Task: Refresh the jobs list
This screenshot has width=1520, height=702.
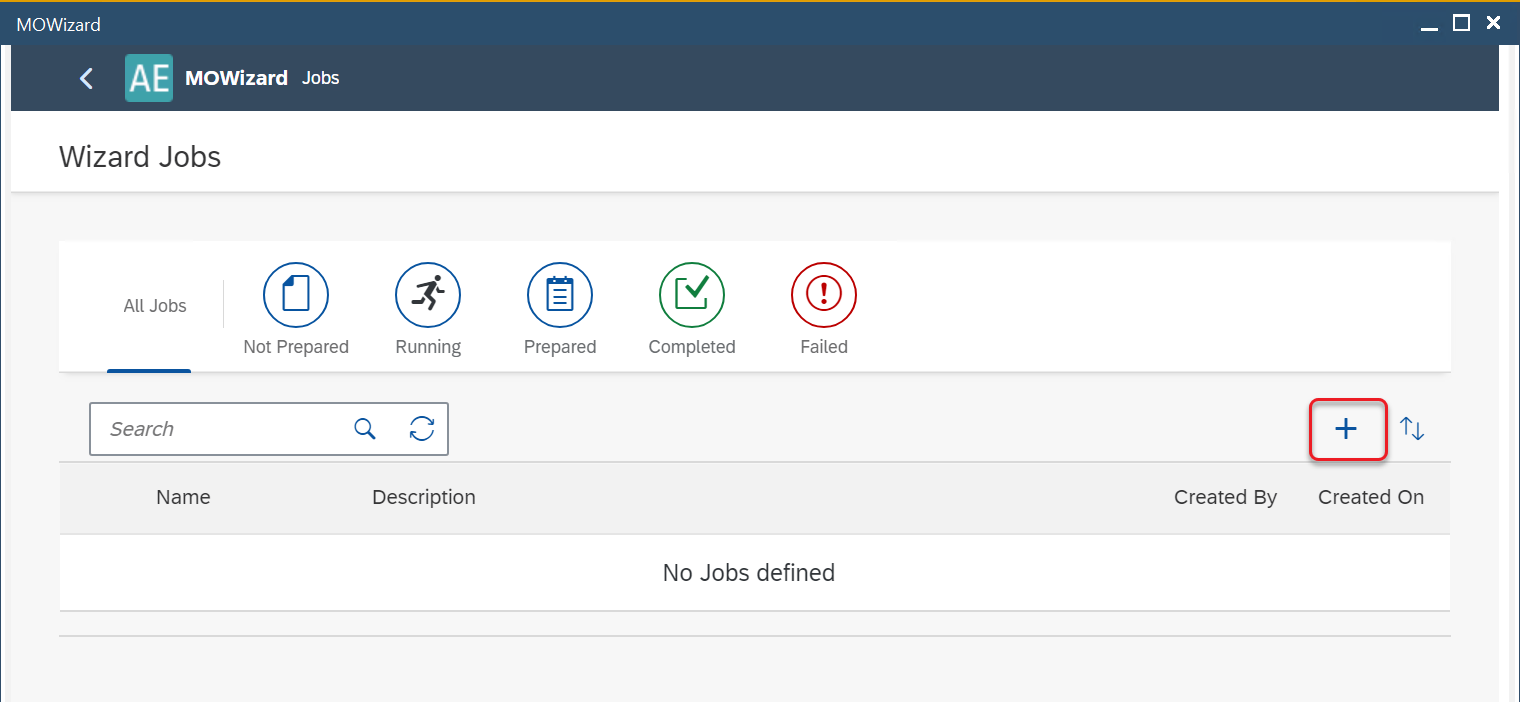Action: (422, 429)
